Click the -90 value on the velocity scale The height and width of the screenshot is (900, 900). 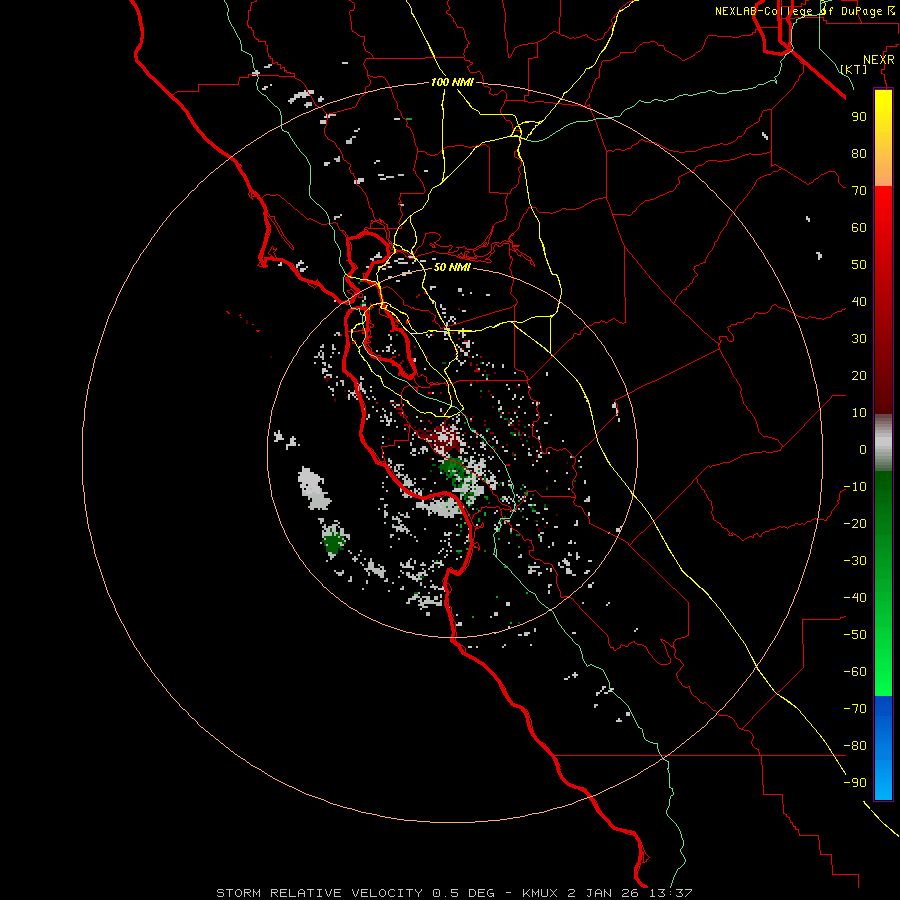[x=855, y=783]
